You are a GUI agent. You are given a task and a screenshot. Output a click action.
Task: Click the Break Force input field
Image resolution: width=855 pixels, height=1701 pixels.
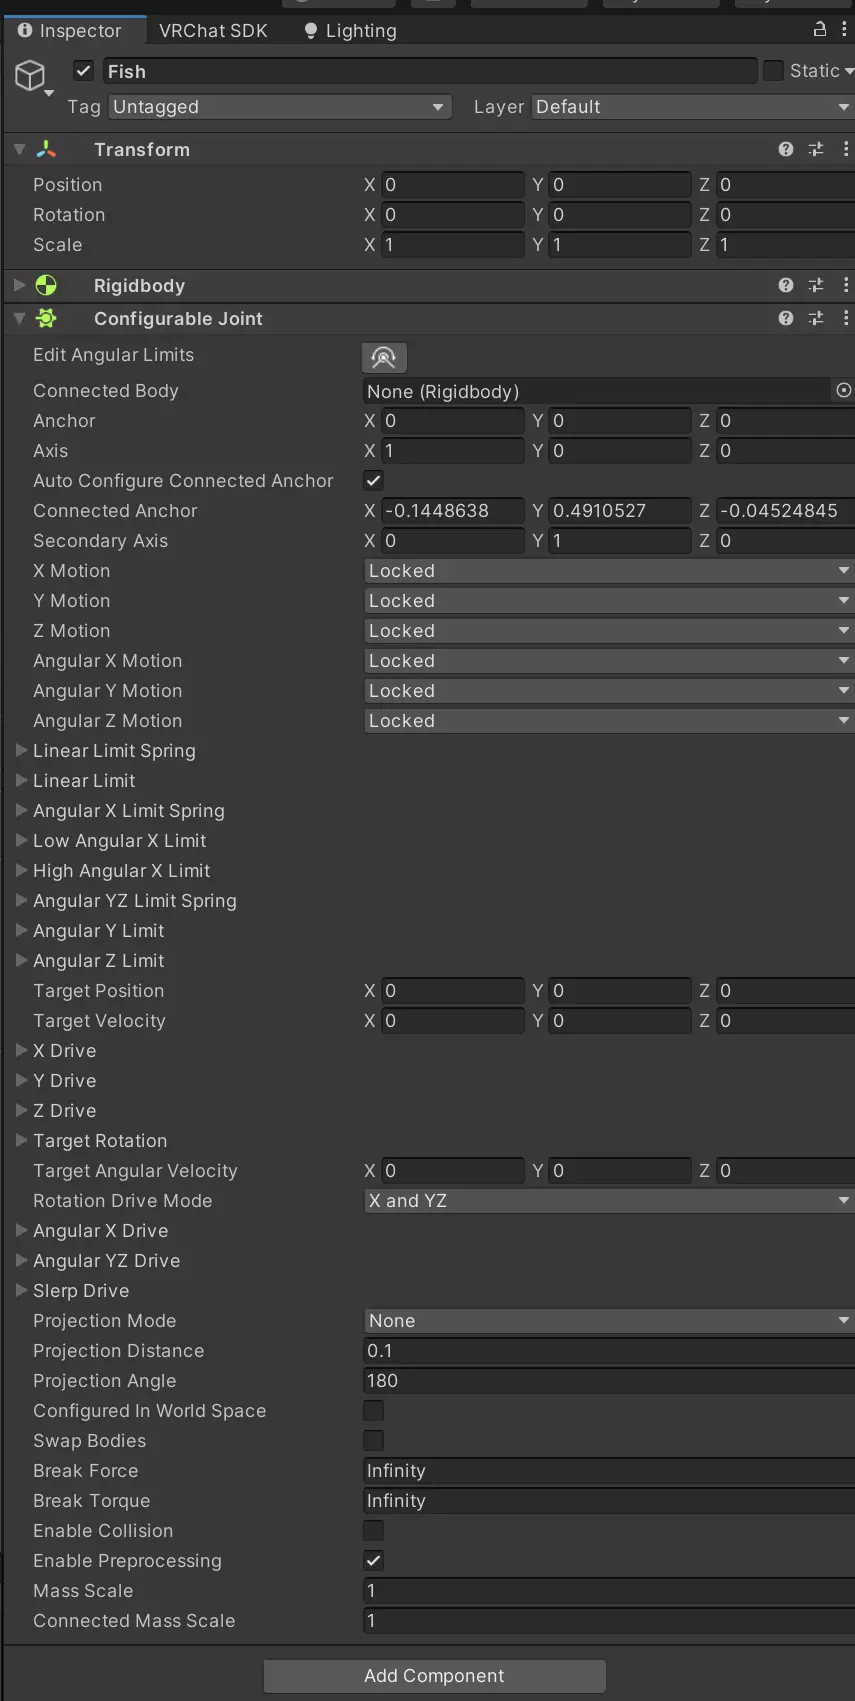click(x=608, y=1470)
